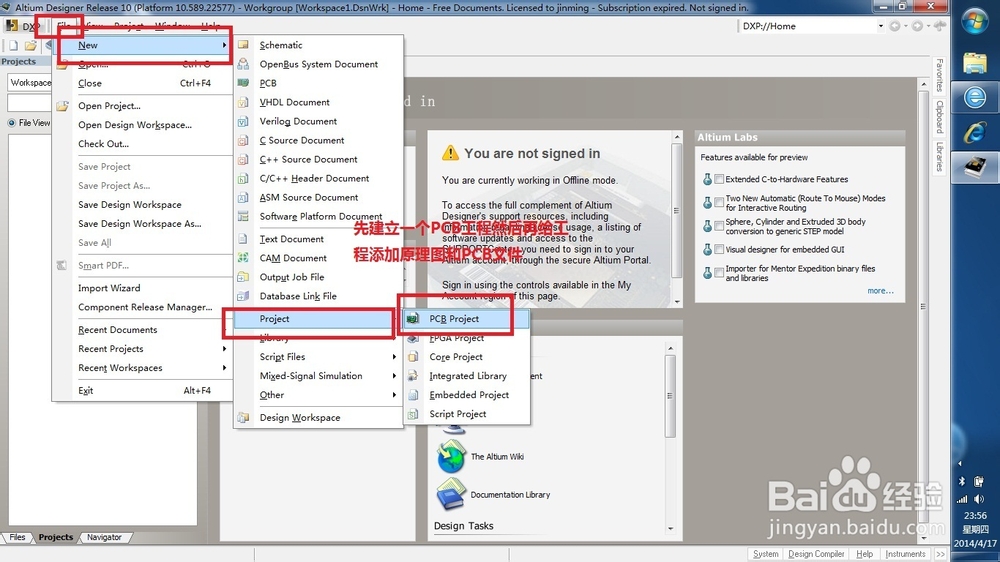
Task: Switch to Files tab
Action: [x=17, y=537]
